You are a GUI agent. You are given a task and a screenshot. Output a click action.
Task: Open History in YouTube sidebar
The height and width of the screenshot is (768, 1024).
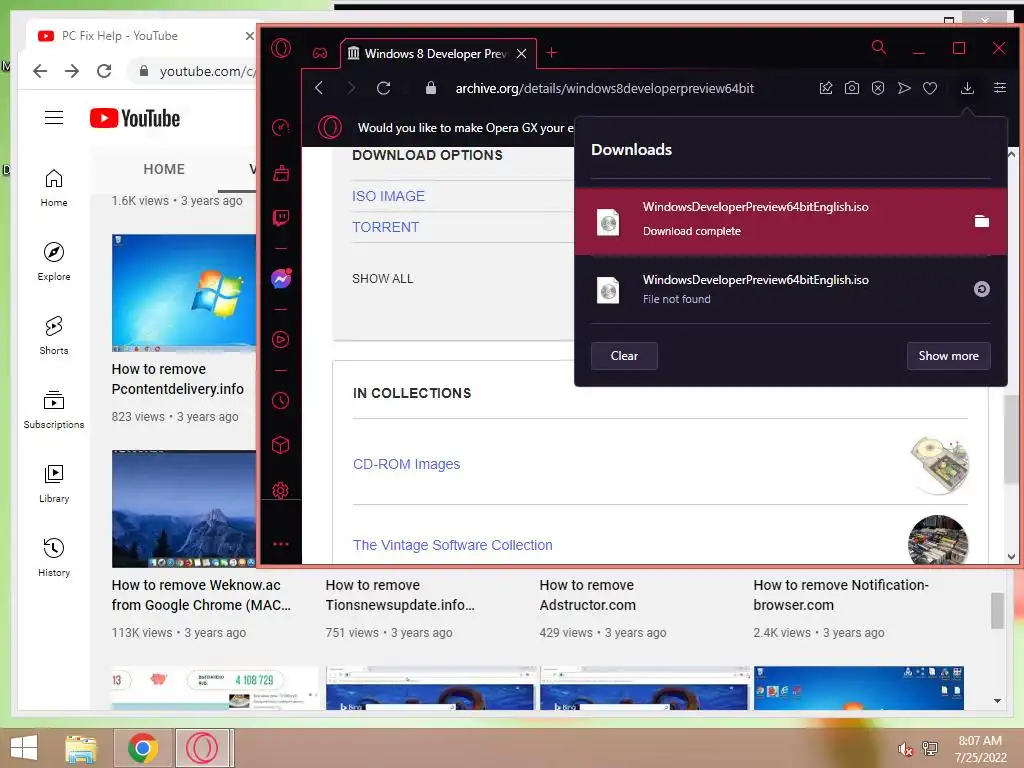54,557
